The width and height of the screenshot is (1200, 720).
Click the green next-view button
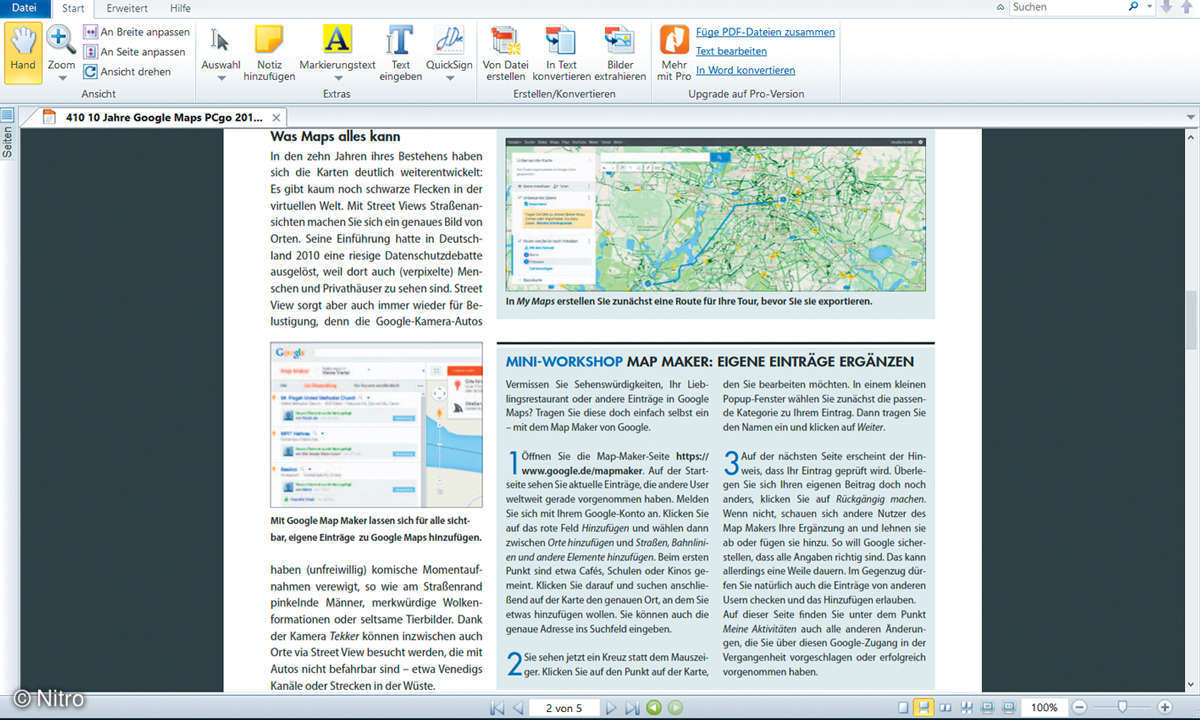[676, 708]
